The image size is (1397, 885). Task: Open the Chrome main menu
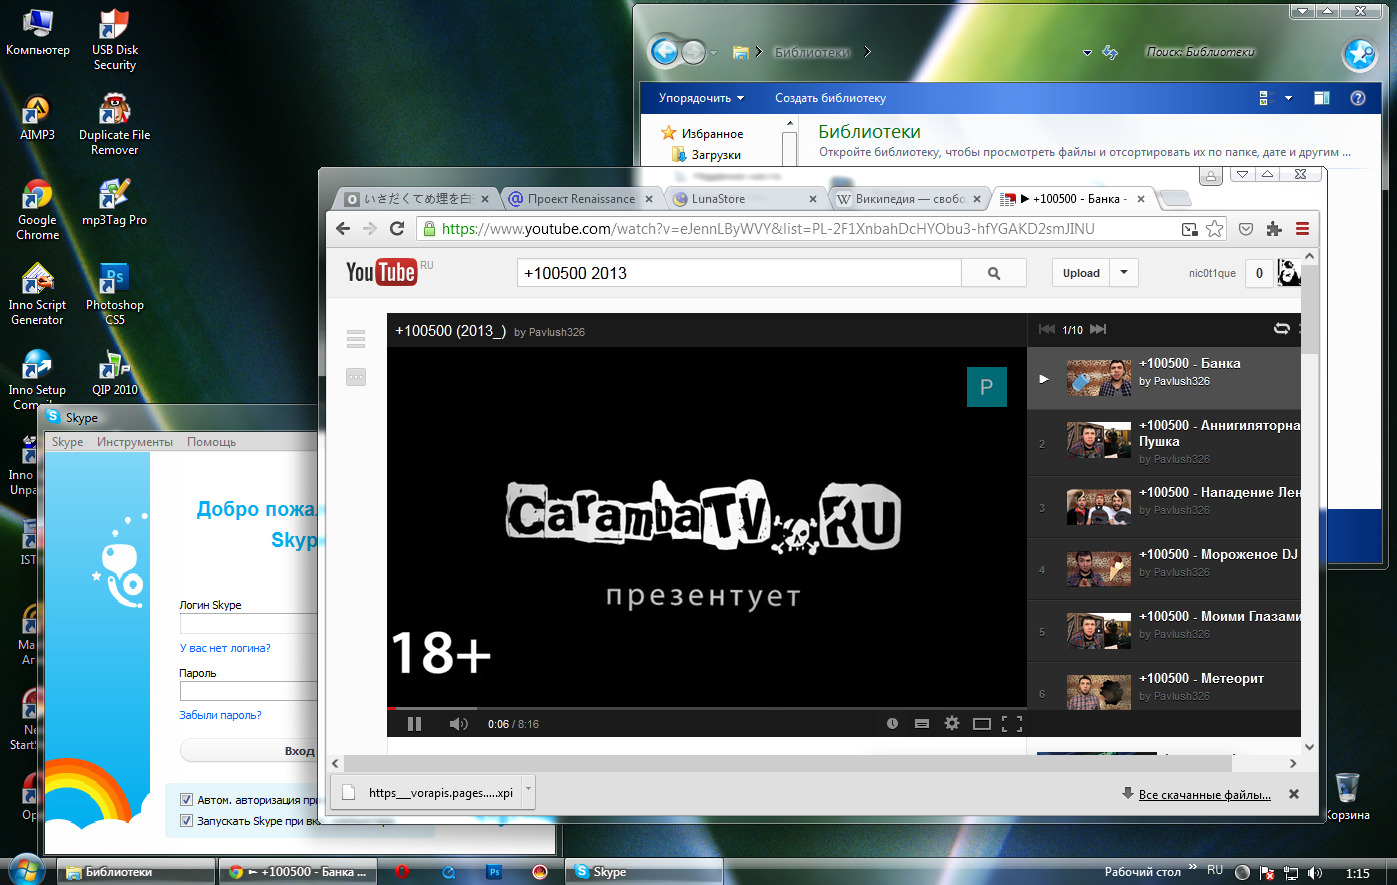pos(1302,229)
